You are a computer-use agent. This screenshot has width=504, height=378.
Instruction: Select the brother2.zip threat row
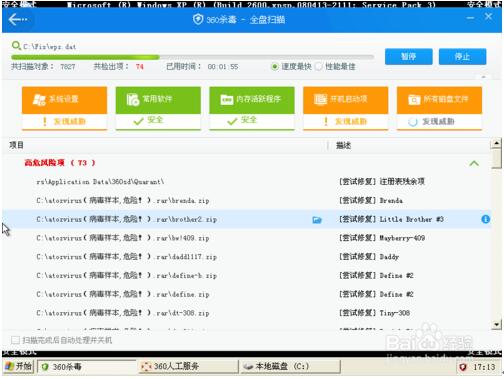(247, 219)
